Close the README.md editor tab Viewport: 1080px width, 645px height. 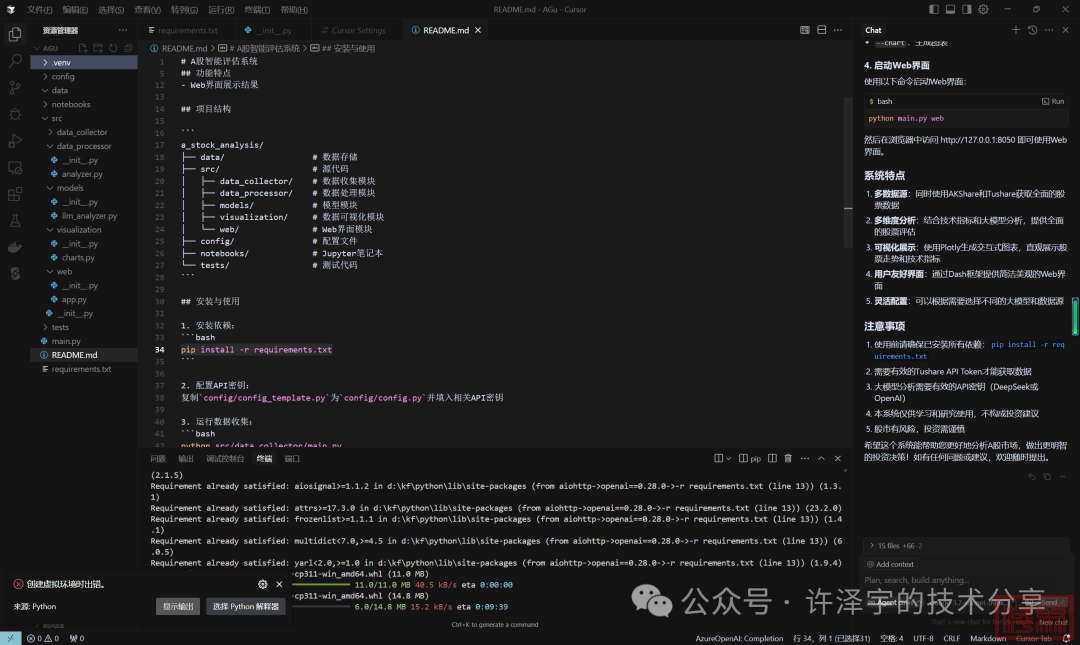point(478,30)
